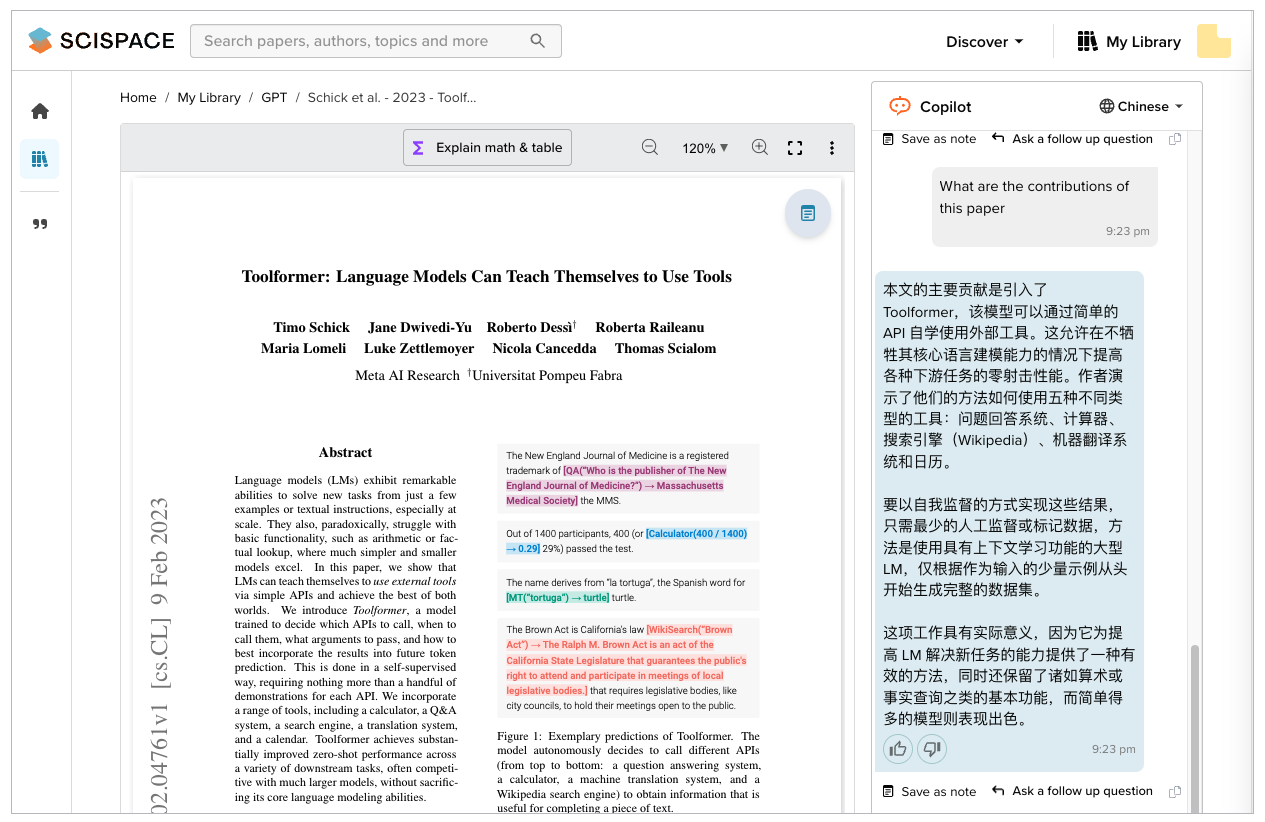This screenshot has width=1265, height=822.
Task: Zoom in the PDF viewer
Action: tap(760, 147)
